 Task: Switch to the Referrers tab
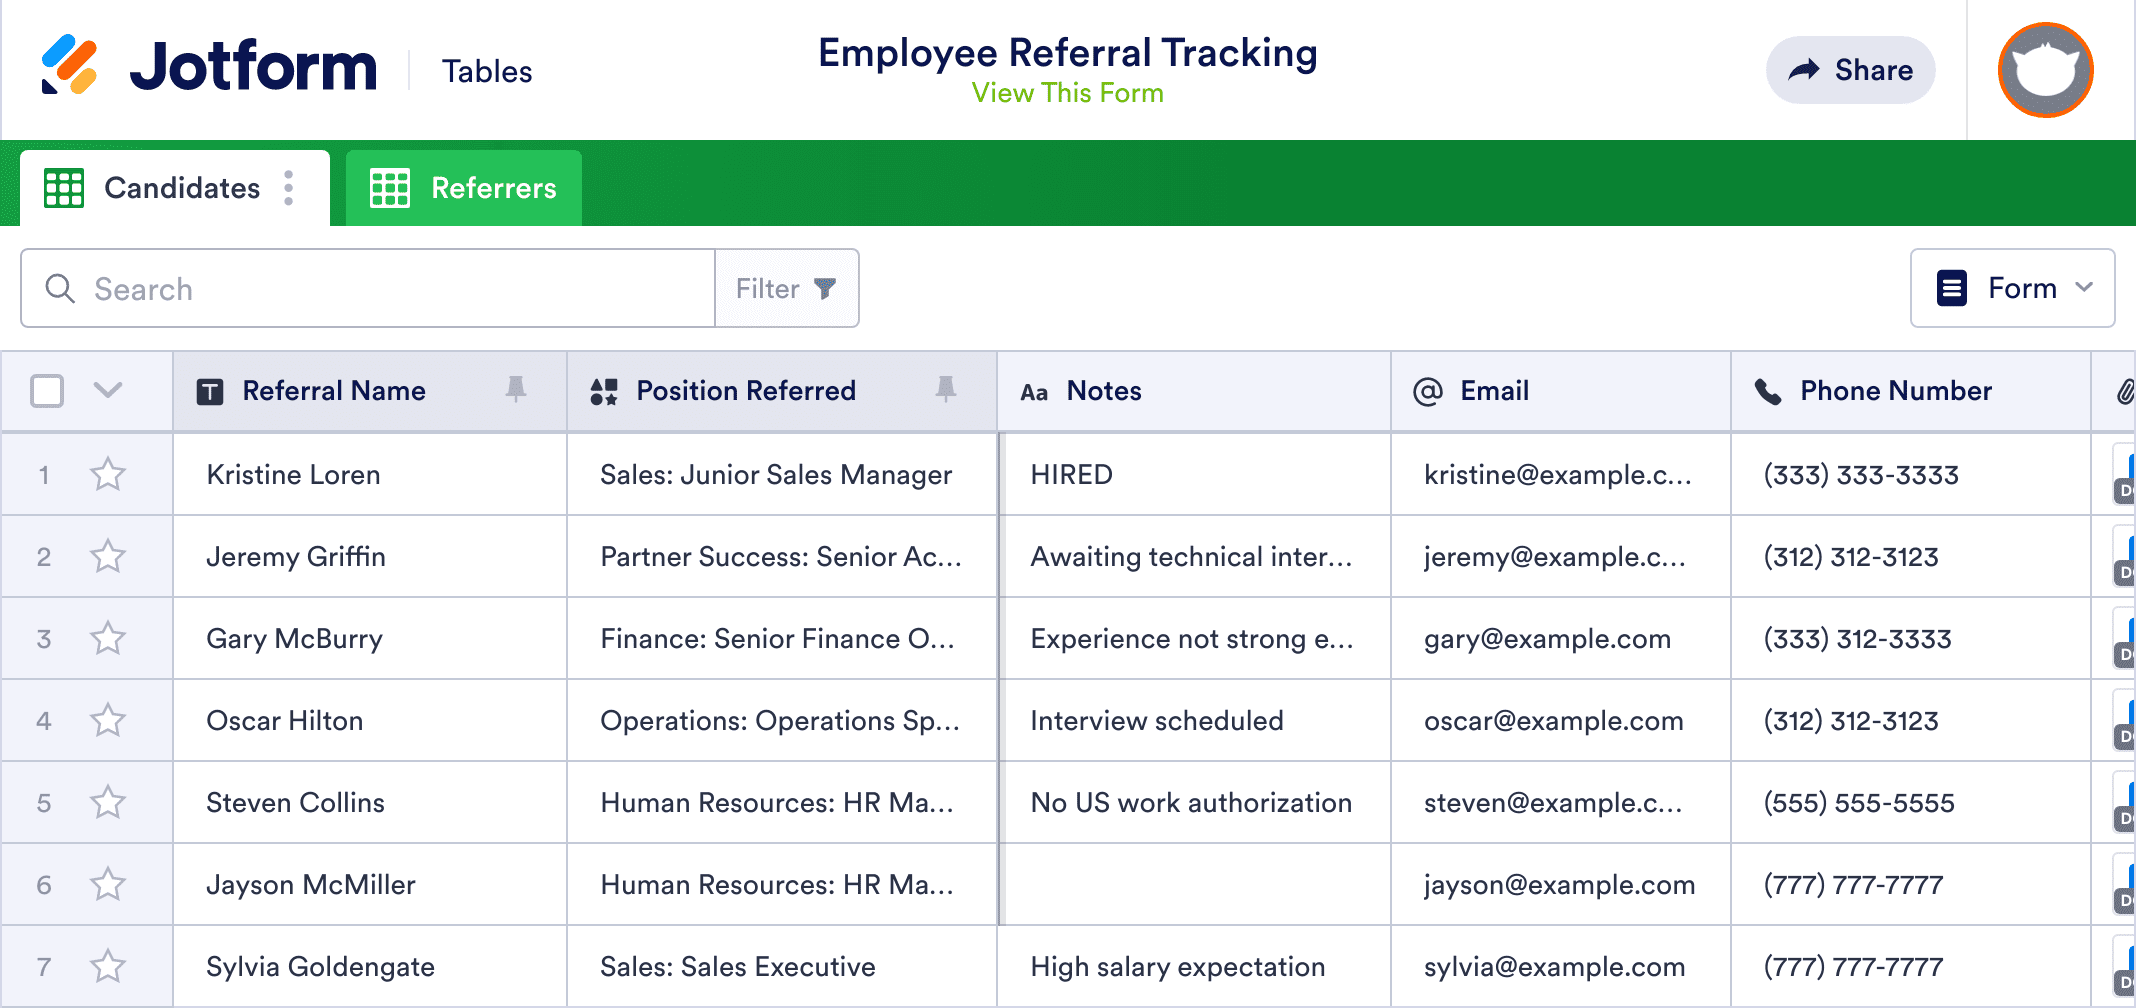(464, 188)
